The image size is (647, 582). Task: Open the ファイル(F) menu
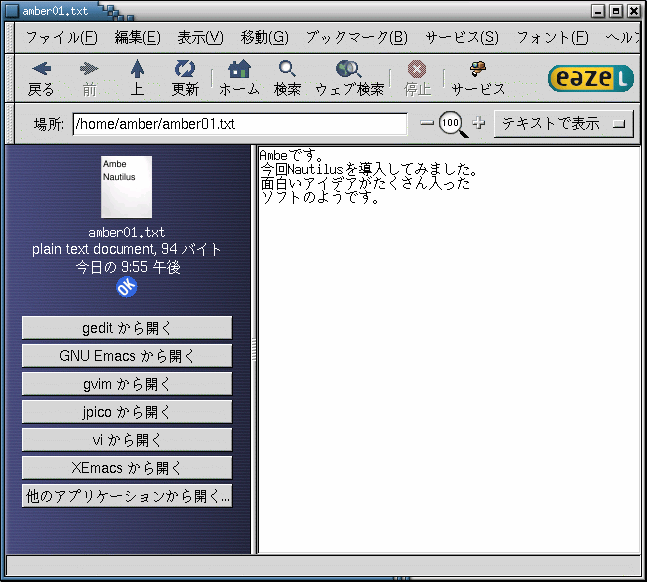[x=61, y=38]
